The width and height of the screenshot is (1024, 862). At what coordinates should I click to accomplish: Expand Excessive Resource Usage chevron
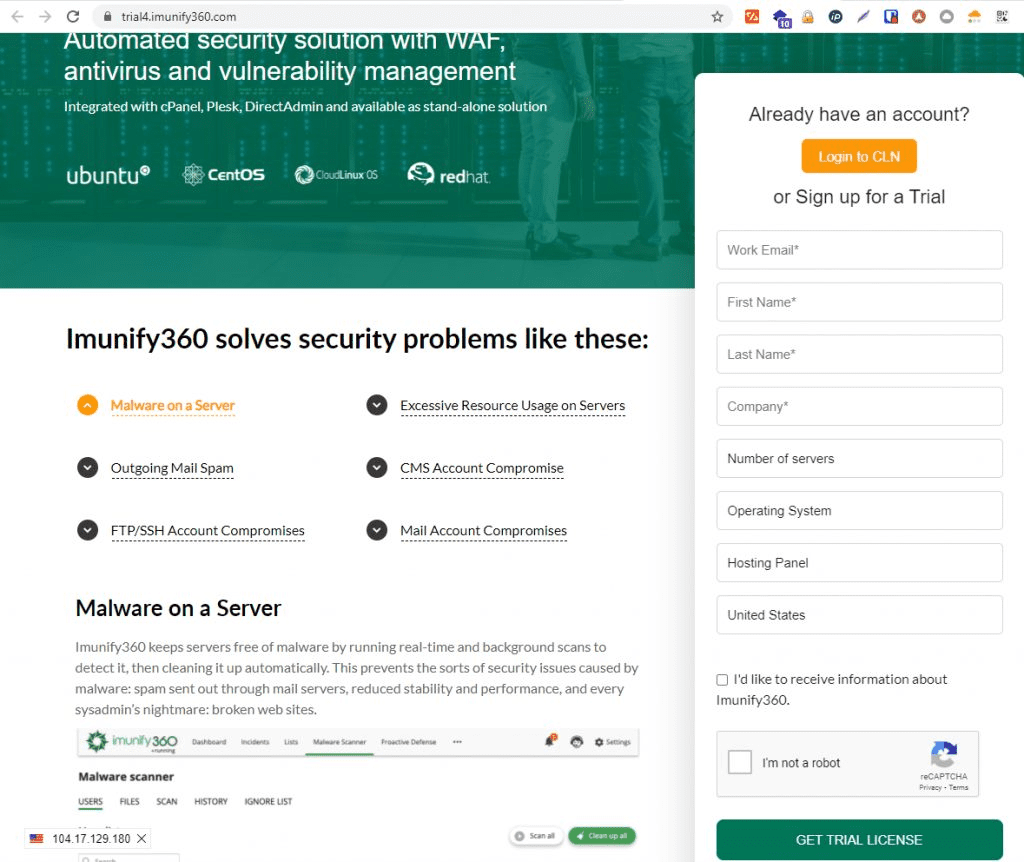tap(377, 405)
